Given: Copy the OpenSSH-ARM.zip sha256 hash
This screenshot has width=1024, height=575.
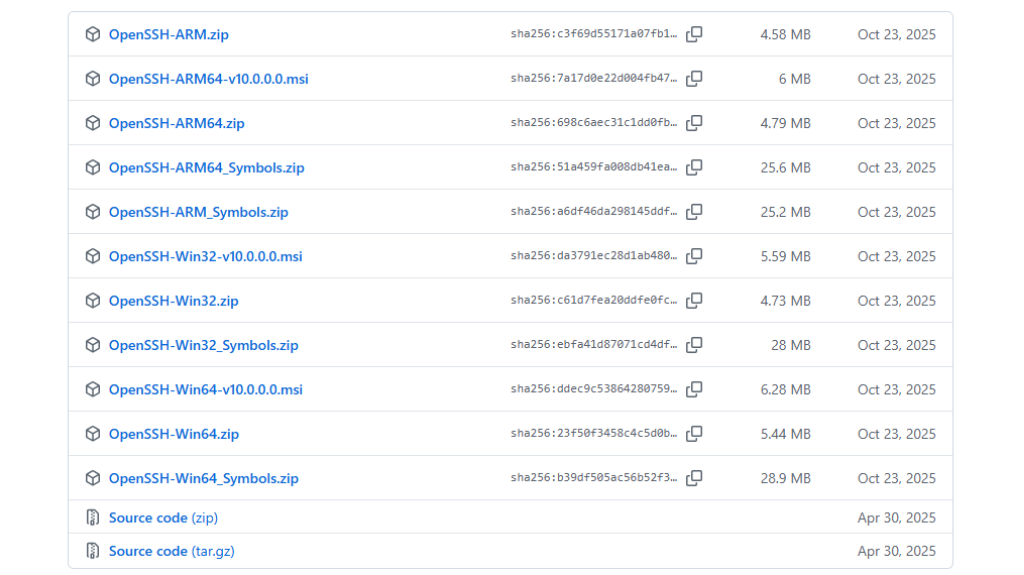Looking at the screenshot, I should point(694,34).
